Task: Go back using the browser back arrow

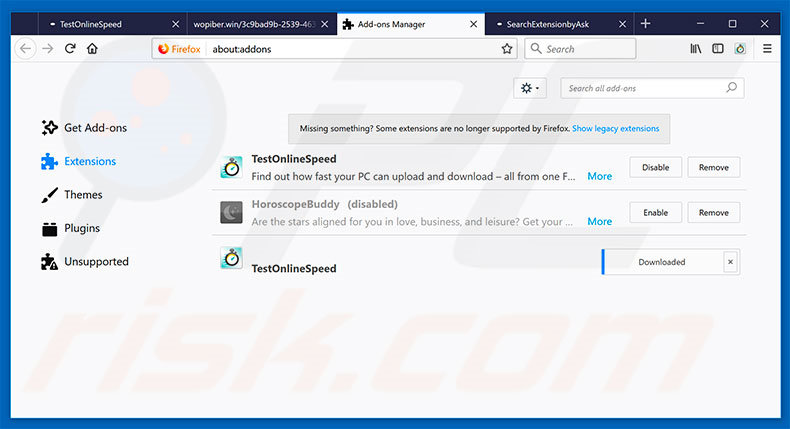Action: coord(26,49)
